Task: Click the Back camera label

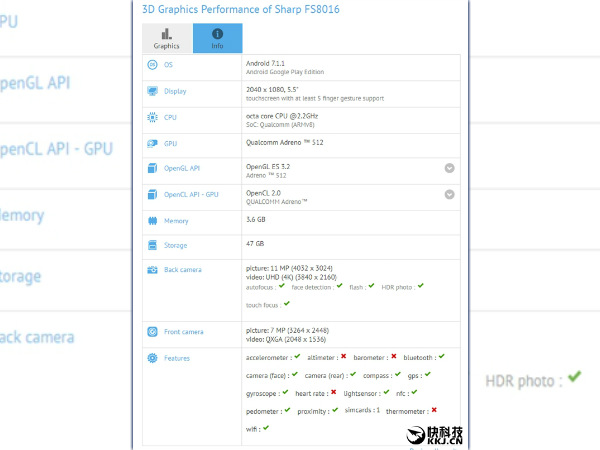Action: point(183,270)
